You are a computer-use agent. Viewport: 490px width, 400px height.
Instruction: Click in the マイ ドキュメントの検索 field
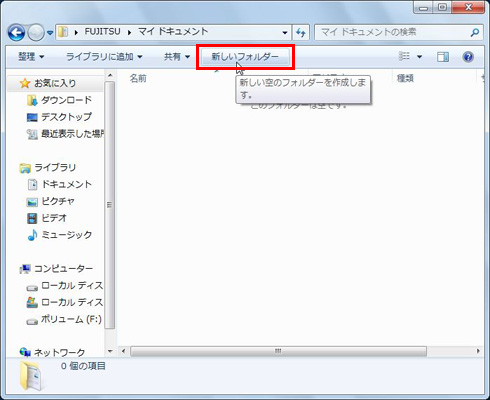[x=393, y=32]
